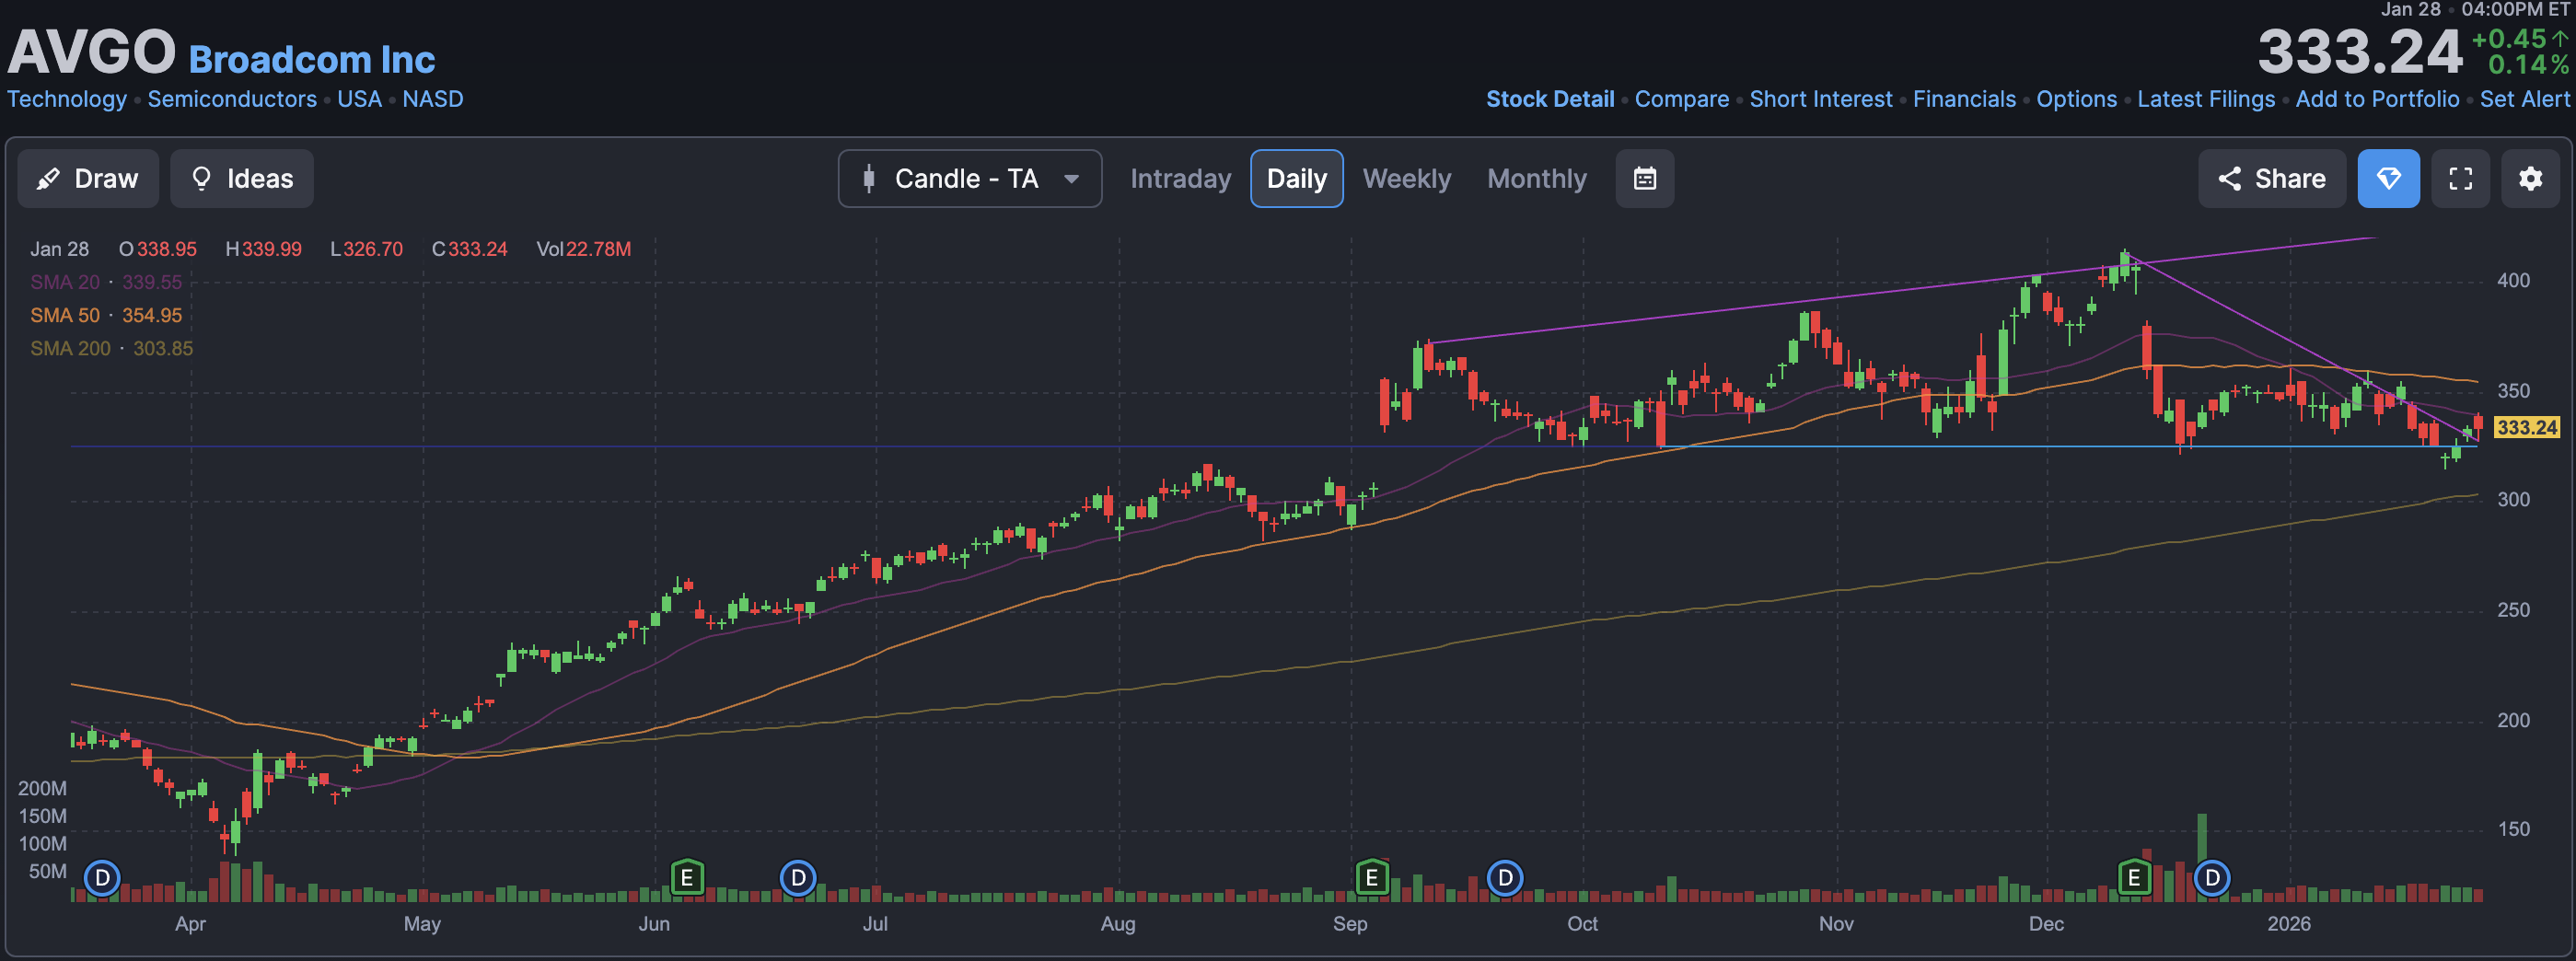2576x961 pixels.
Task: Open the Draw tool
Action: 88,179
